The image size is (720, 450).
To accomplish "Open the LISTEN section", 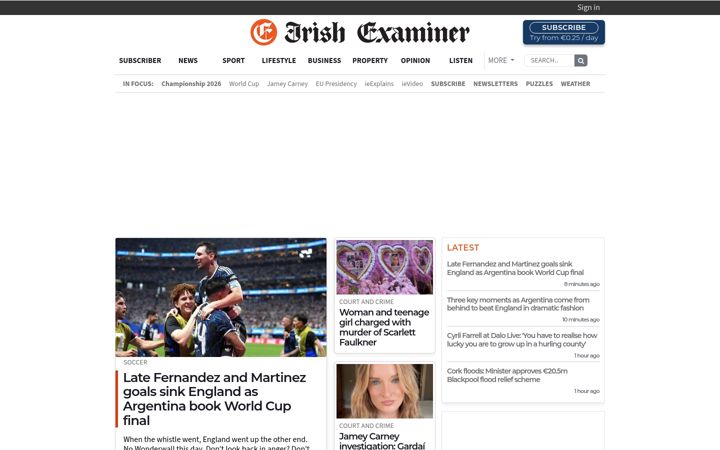I will [x=461, y=61].
